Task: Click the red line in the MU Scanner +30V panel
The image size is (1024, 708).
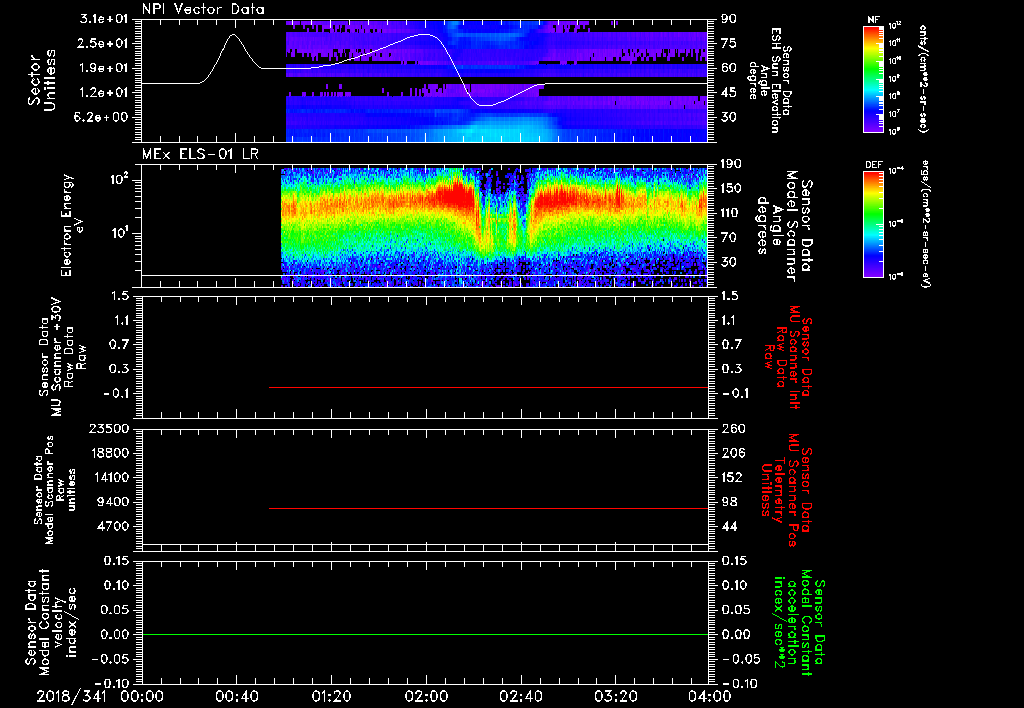Action: point(488,387)
